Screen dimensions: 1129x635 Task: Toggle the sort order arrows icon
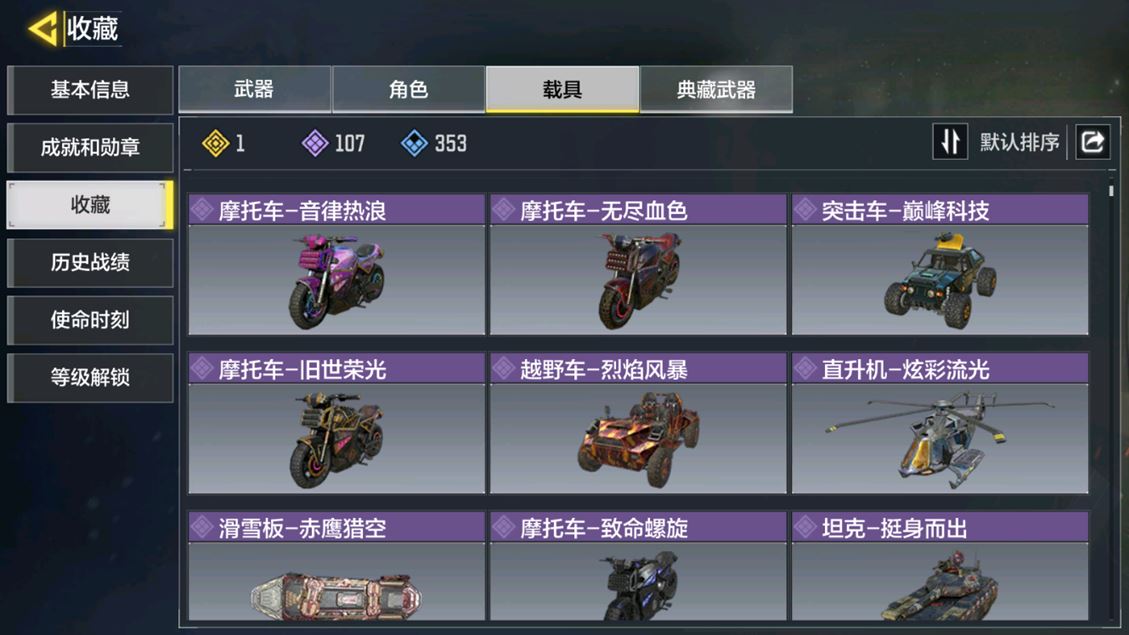click(950, 142)
